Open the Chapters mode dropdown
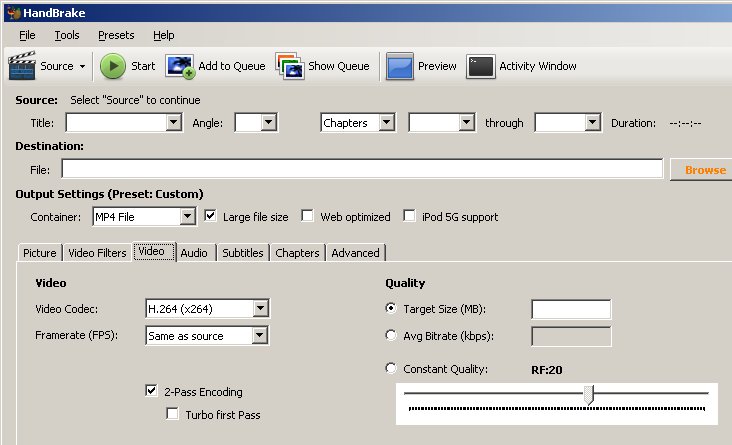The height and width of the screenshot is (445, 732). [x=358, y=123]
